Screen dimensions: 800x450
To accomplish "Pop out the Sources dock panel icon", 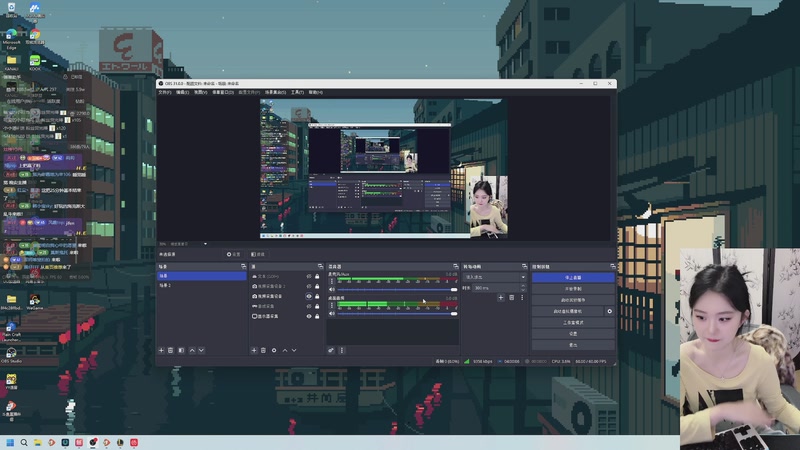I will pos(320,267).
